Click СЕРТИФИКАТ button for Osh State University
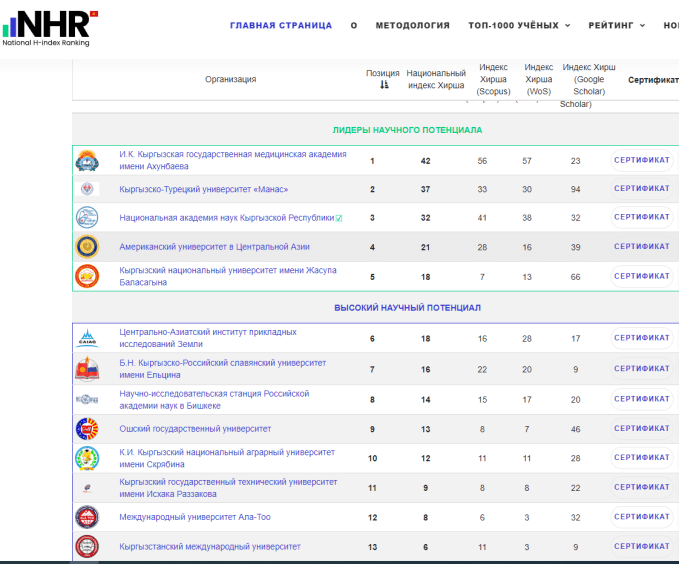The width and height of the screenshot is (679, 564). click(x=642, y=429)
